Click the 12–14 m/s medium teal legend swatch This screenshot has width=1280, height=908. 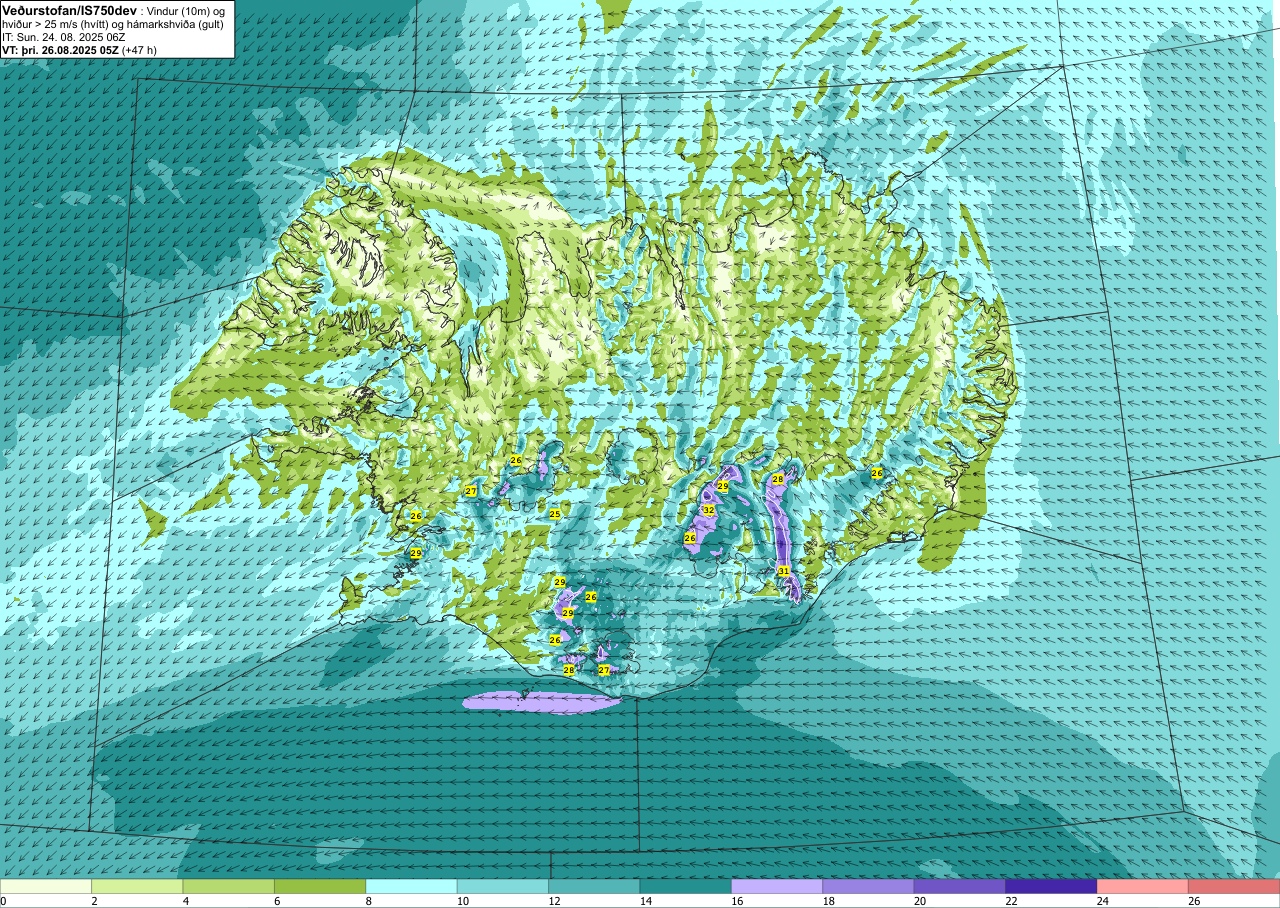[x=594, y=886]
